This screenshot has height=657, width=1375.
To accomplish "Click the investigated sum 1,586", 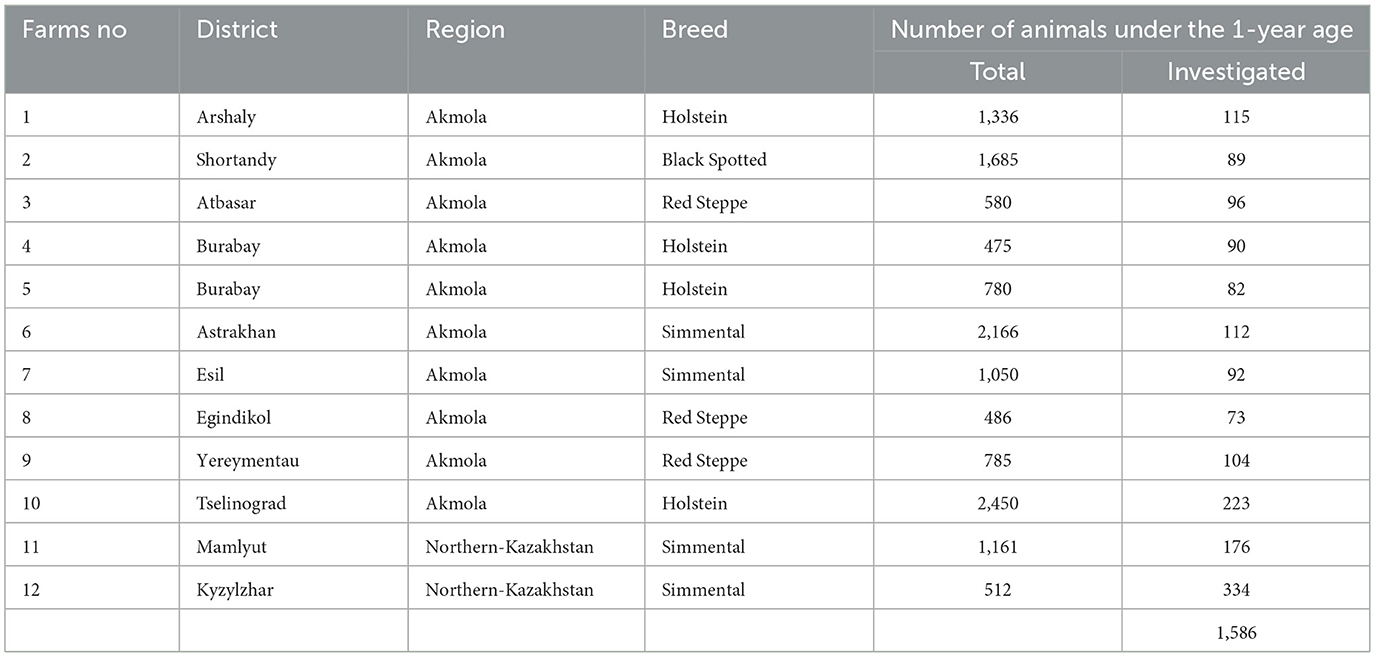I will click(1236, 633).
